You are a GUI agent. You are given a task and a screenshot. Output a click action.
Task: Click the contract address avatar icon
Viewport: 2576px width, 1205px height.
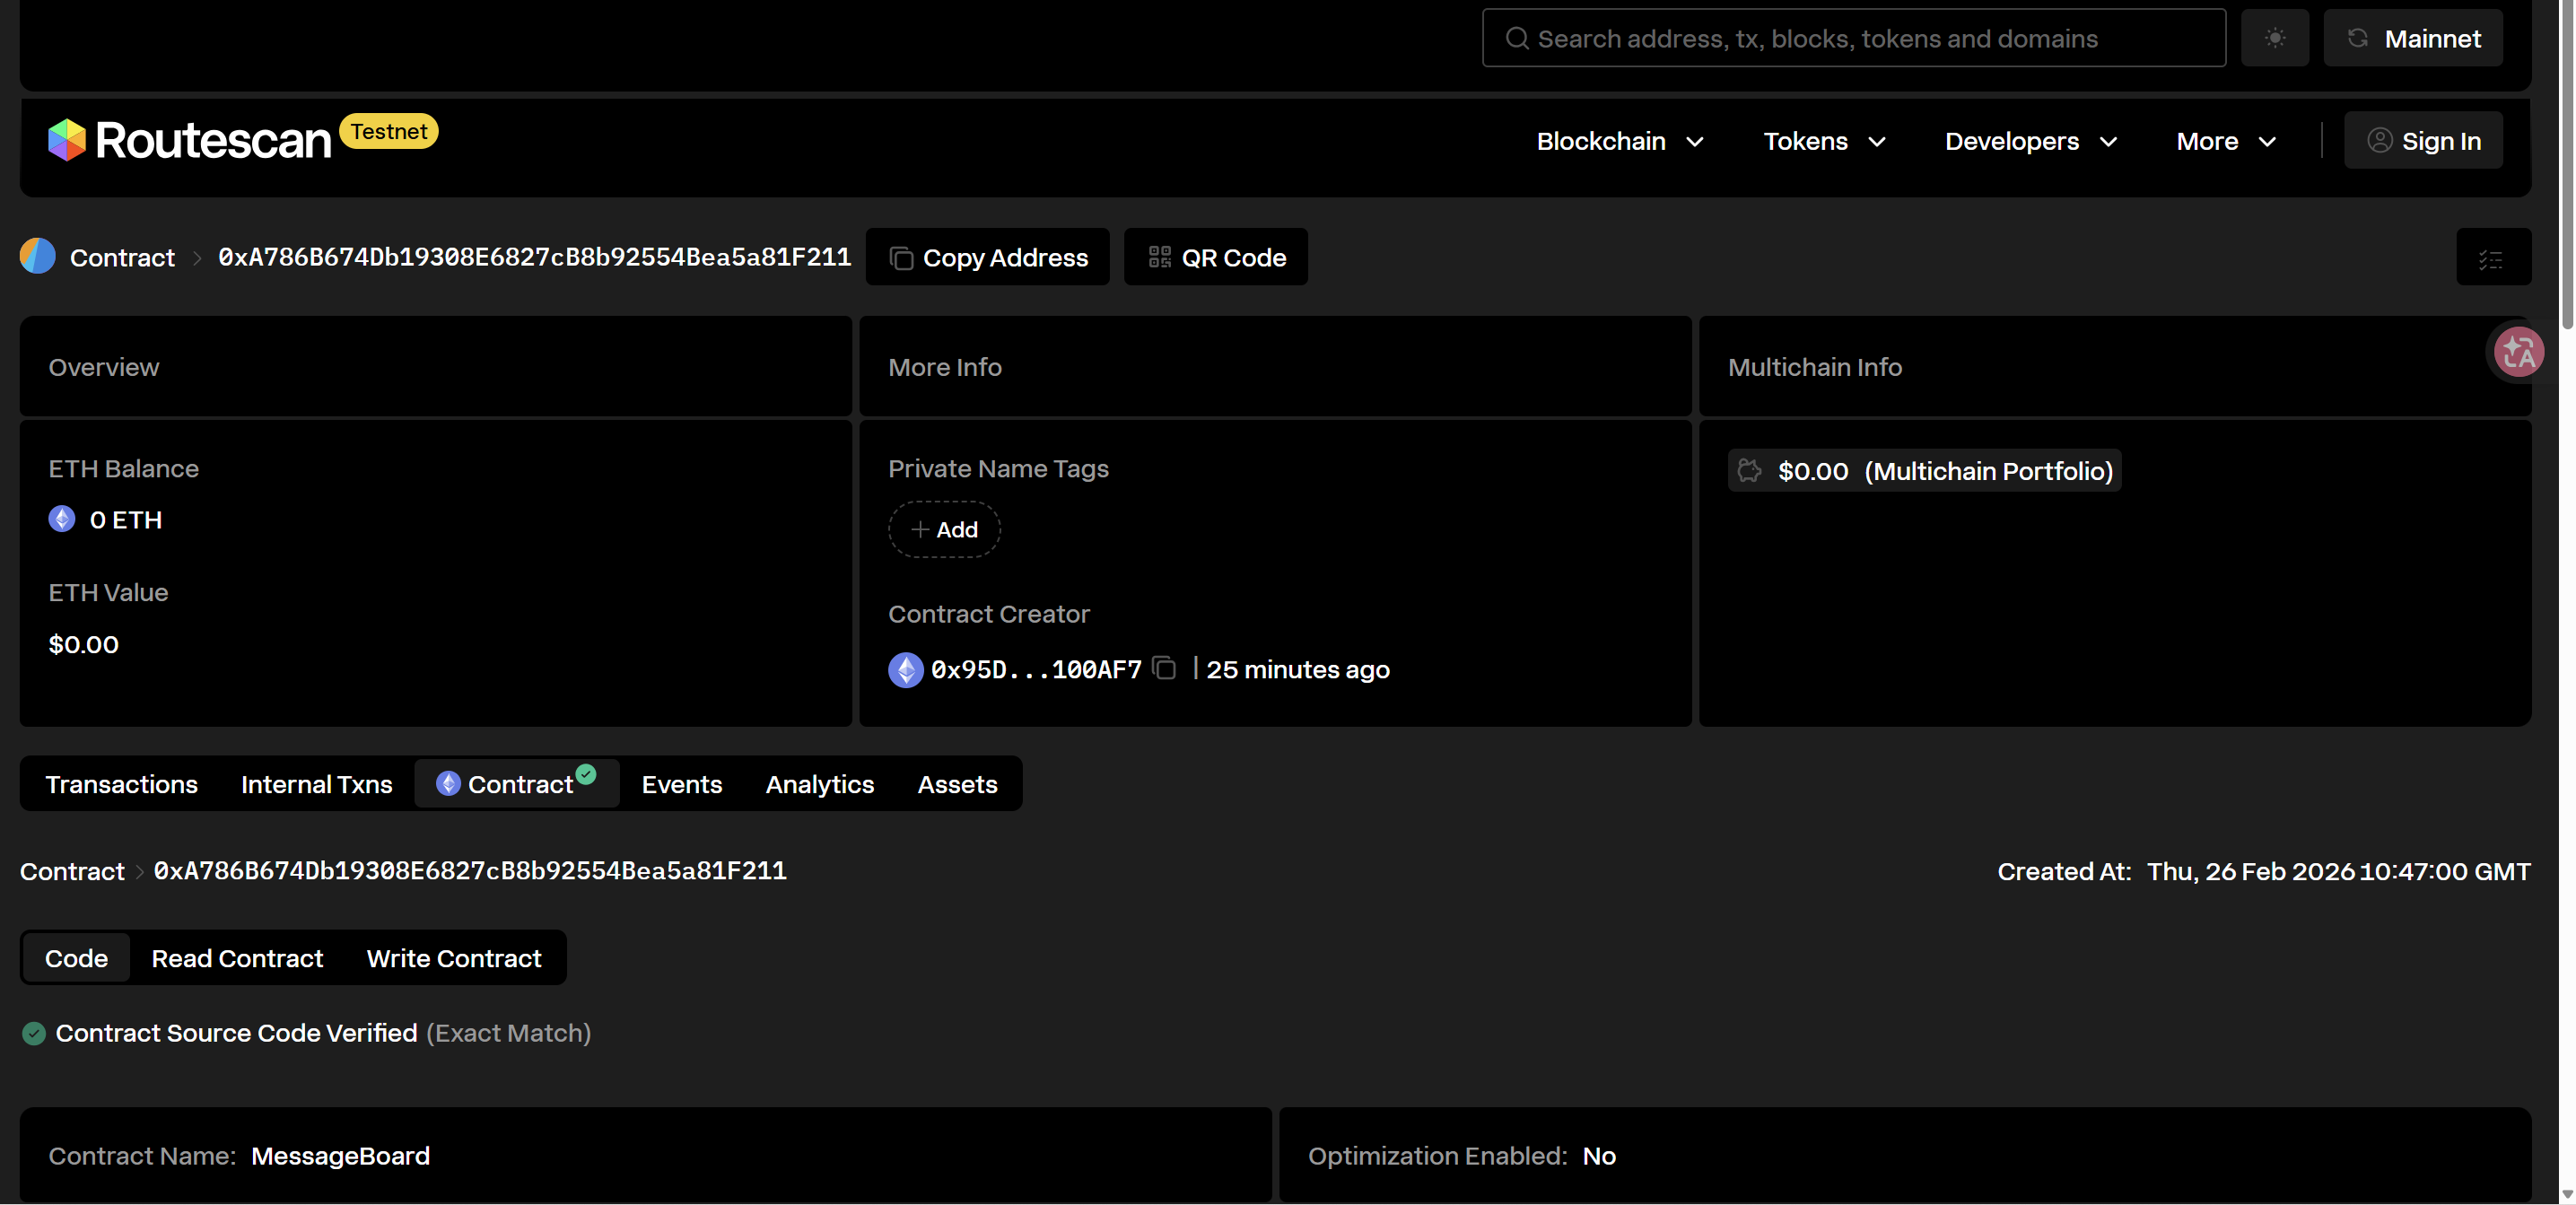(38, 256)
